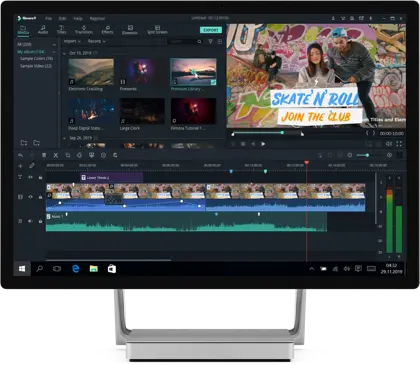Viewport: 420px width, 365px height.
Task: Open the Split Screen panel
Action: (x=157, y=30)
